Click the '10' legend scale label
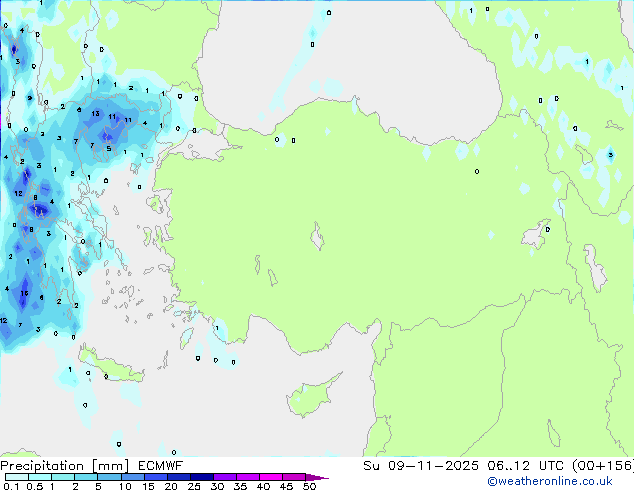 tap(125, 486)
